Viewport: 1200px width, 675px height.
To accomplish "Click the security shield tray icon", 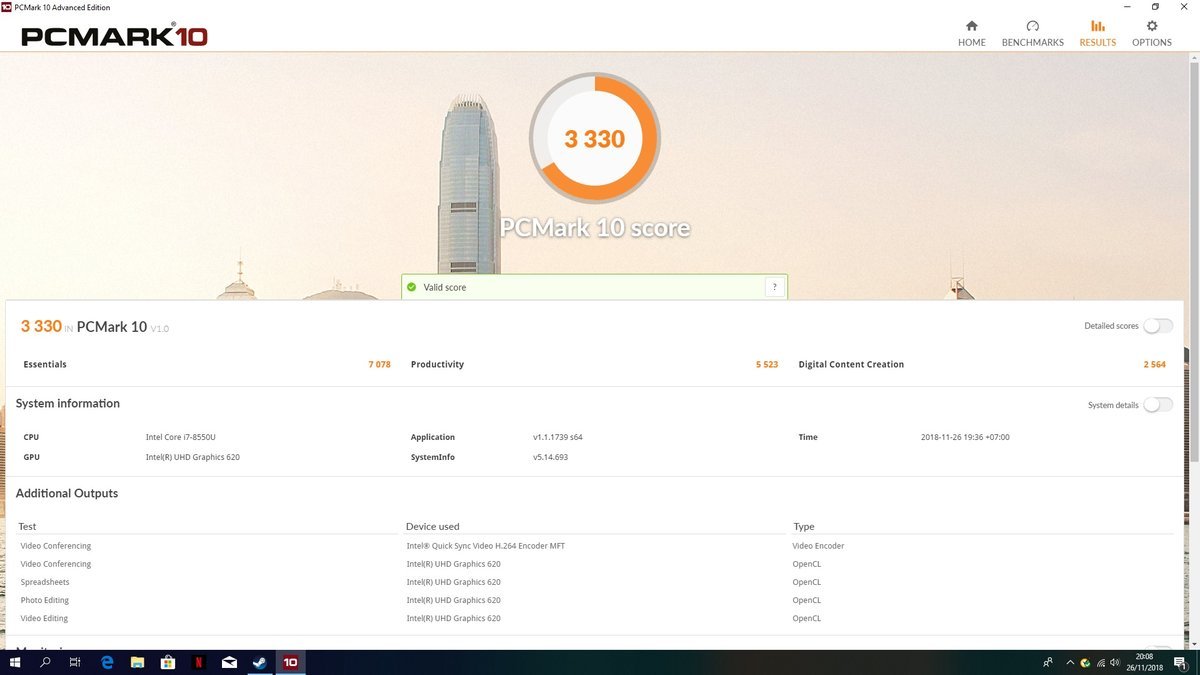I will pyautogui.click(x=1085, y=662).
